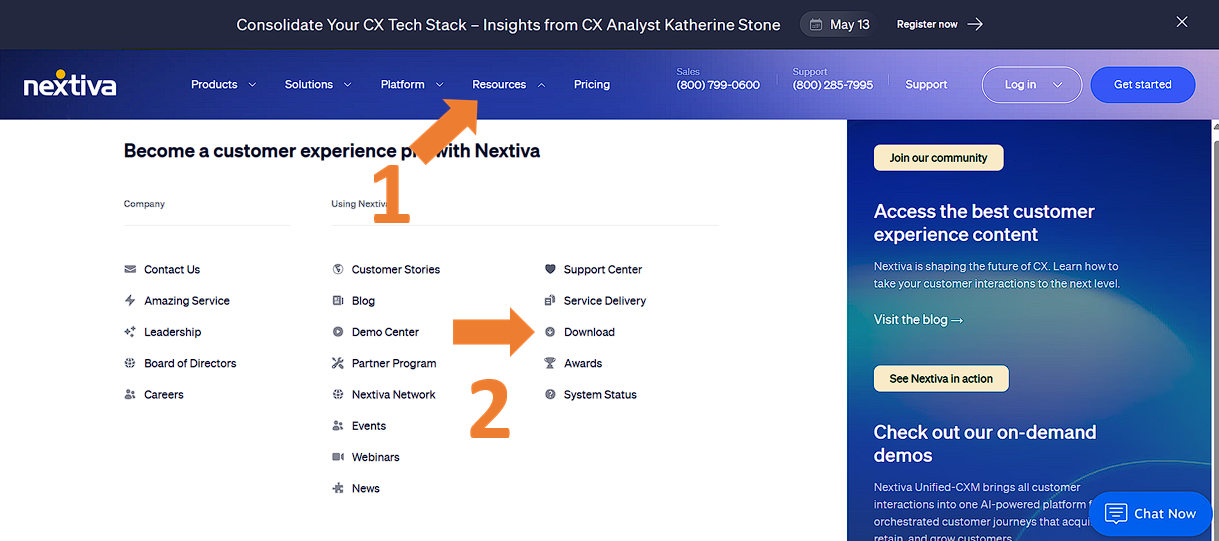The height and width of the screenshot is (541, 1219).
Task: Click the shield icon beside Support Center
Action: point(550,269)
